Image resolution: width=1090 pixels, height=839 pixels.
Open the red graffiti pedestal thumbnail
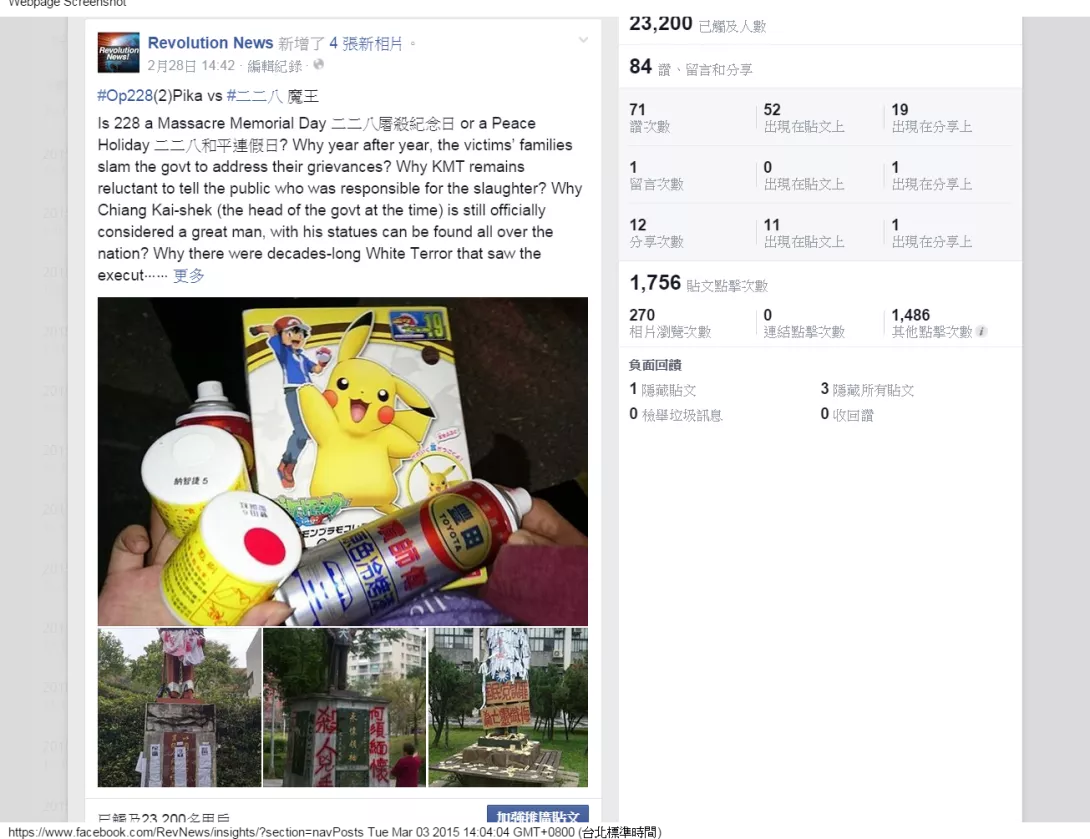pos(344,708)
